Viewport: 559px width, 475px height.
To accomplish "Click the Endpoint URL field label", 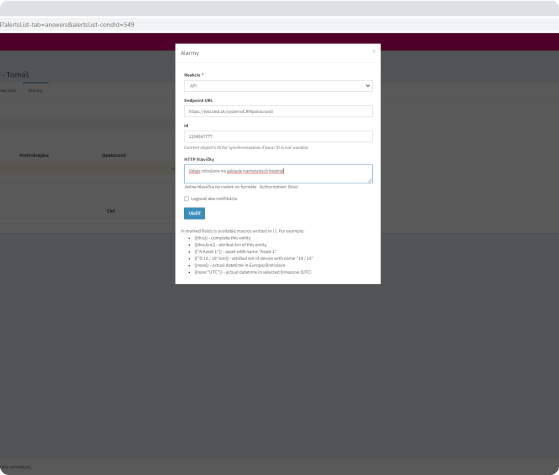I will tap(198, 101).
